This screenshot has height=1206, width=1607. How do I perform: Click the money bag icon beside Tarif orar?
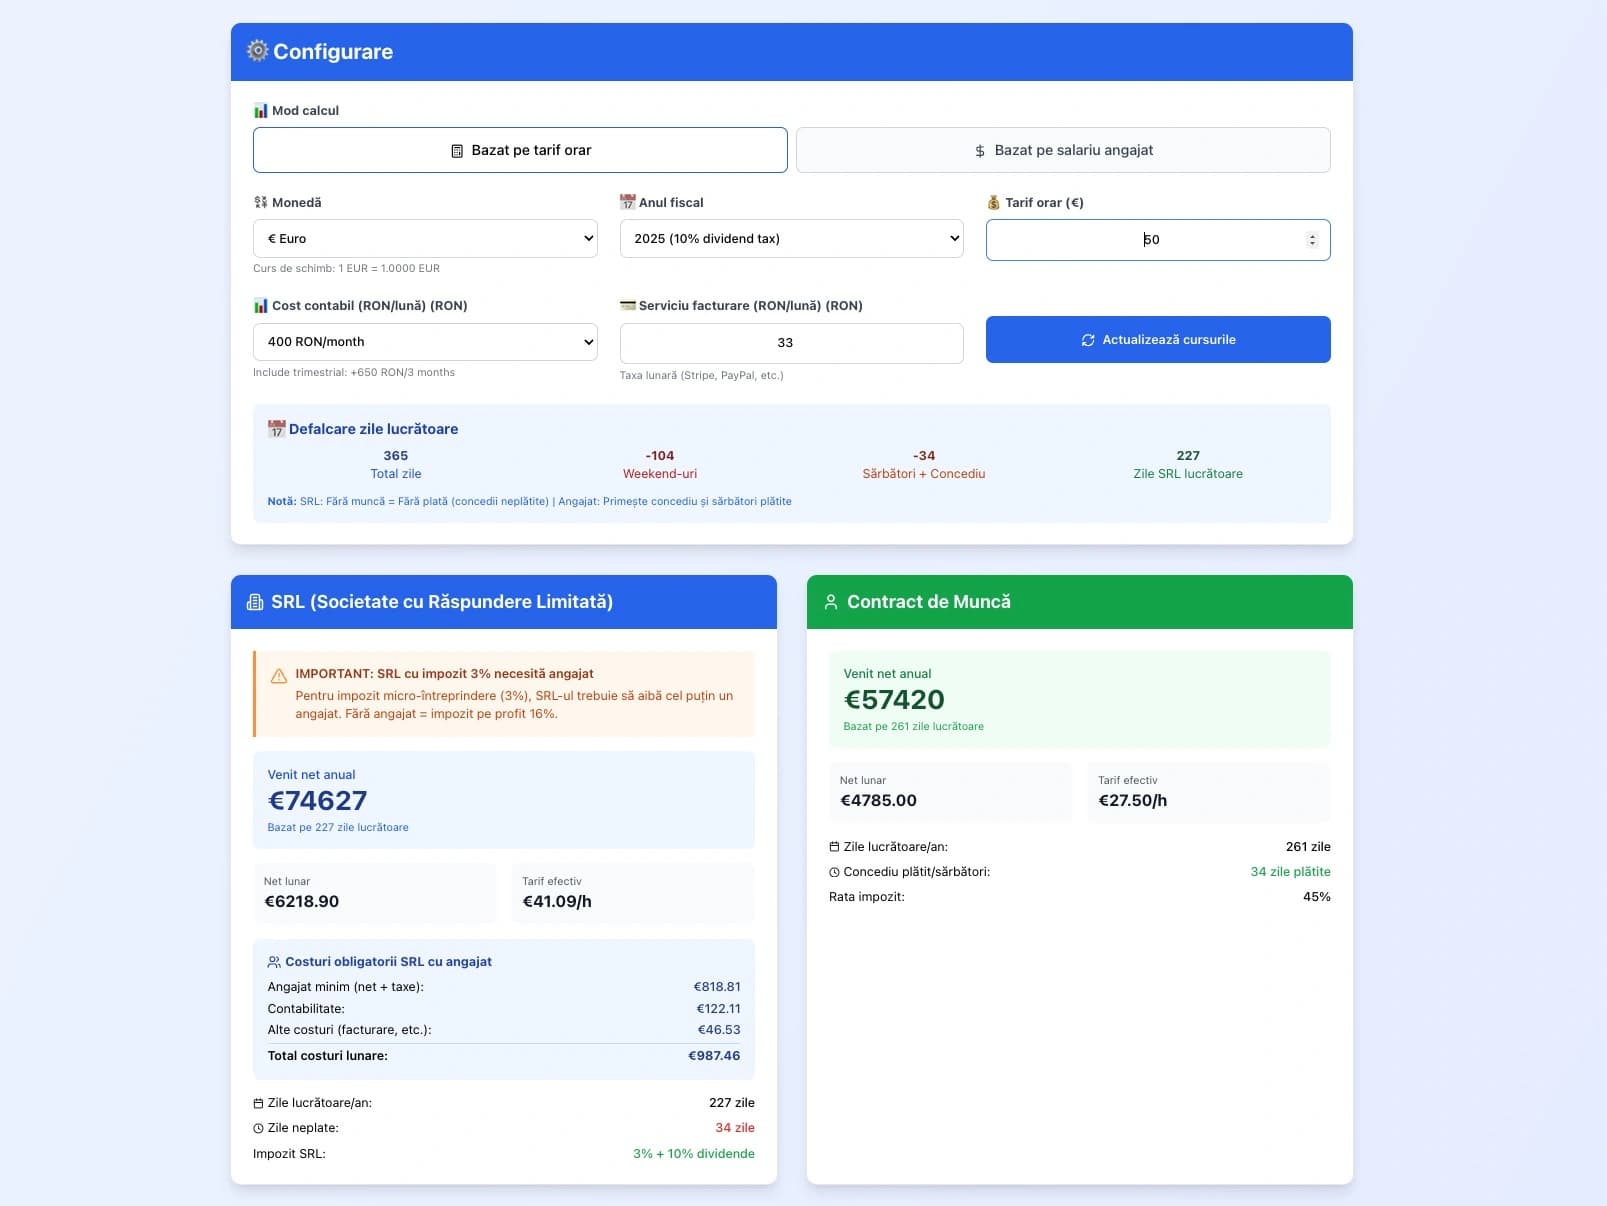(994, 203)
